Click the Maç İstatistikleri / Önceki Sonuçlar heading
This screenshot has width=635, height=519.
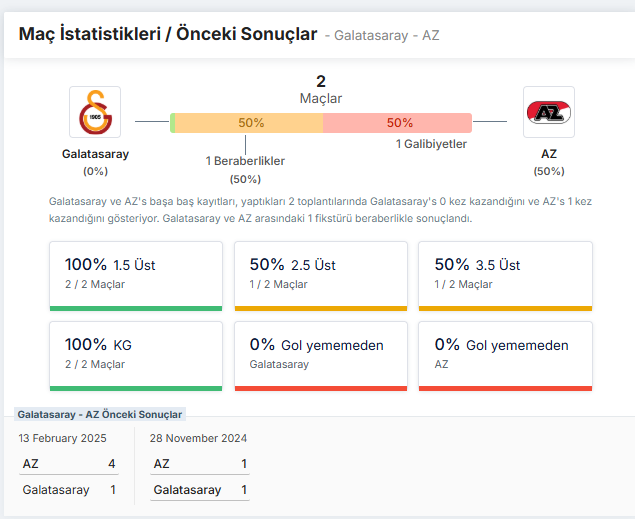click(x=168, y=34)
